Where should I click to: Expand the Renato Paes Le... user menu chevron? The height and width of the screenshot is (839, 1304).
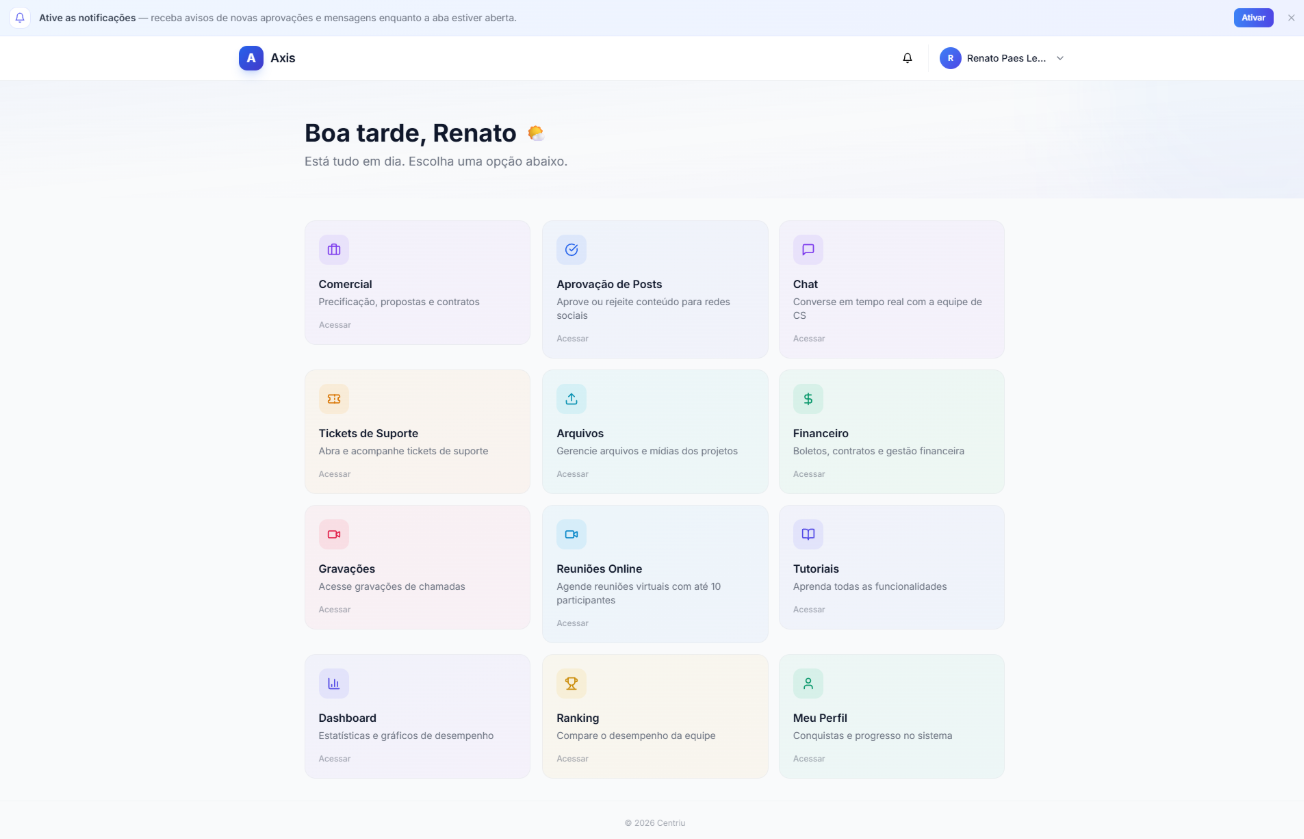1060,58
